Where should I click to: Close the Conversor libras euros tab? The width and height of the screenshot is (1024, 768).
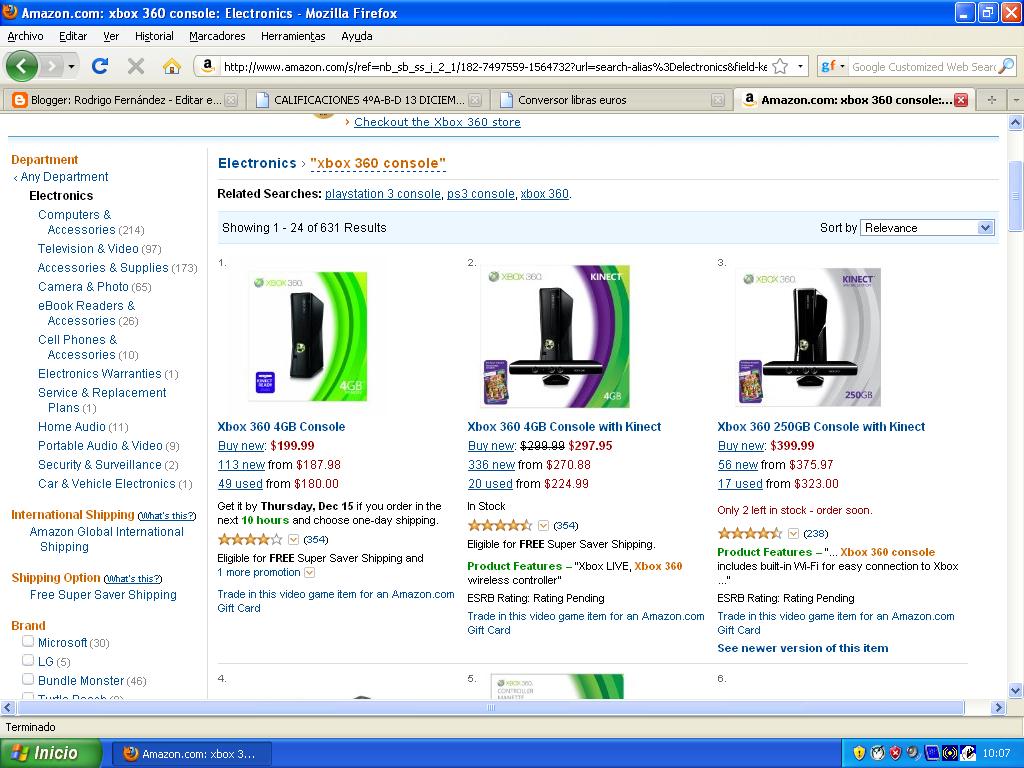pyautogui.click(x=718, y=100)
